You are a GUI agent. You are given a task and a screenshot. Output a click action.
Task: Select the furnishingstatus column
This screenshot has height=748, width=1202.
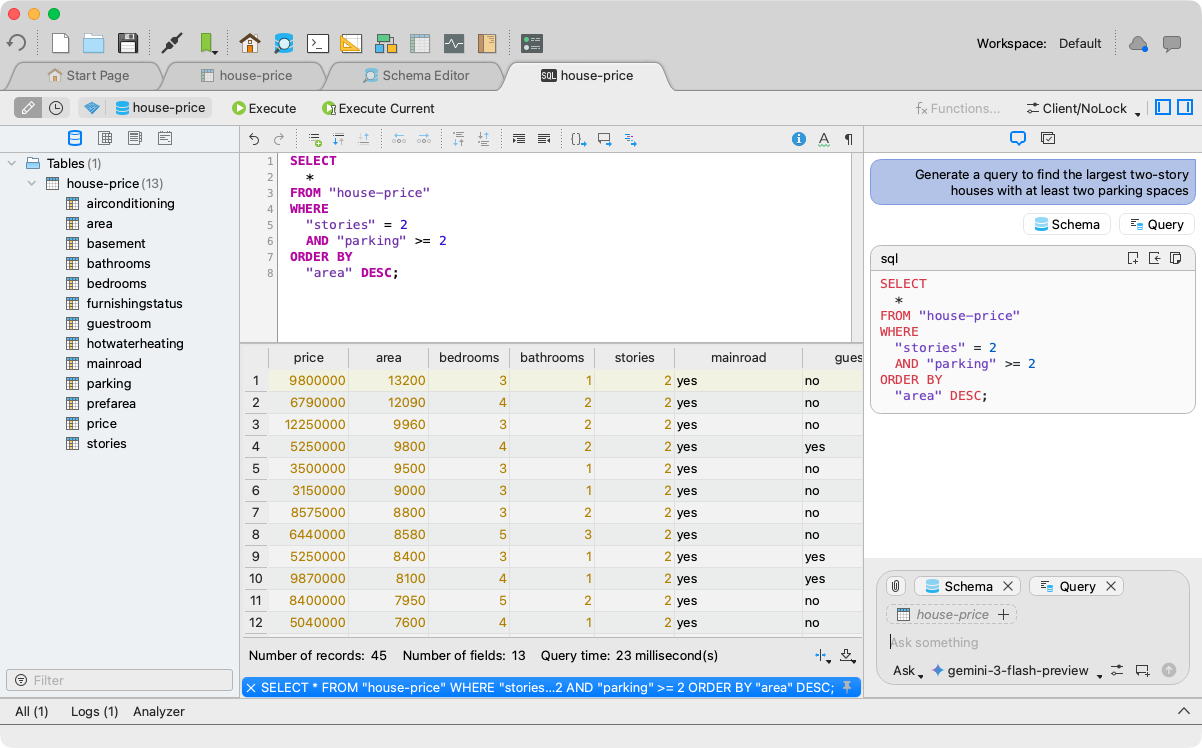(134, 303)
